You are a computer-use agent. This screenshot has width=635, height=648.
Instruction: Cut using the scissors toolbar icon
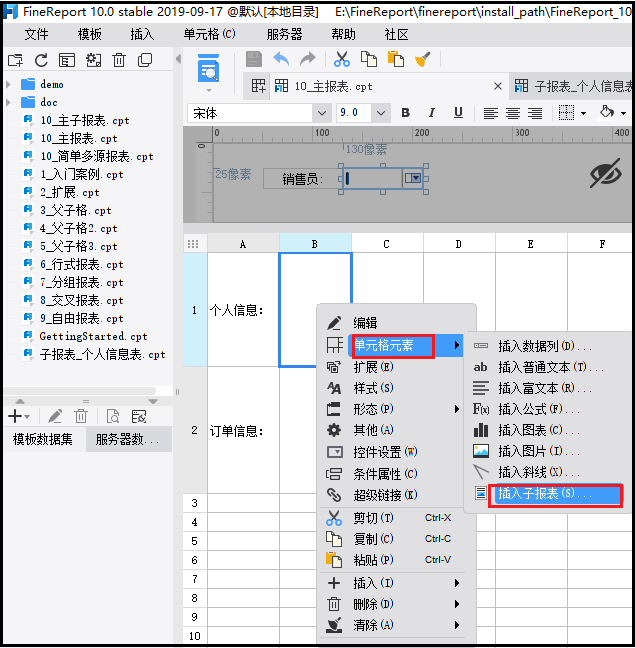pyautogui.click(x=342, y=59)
